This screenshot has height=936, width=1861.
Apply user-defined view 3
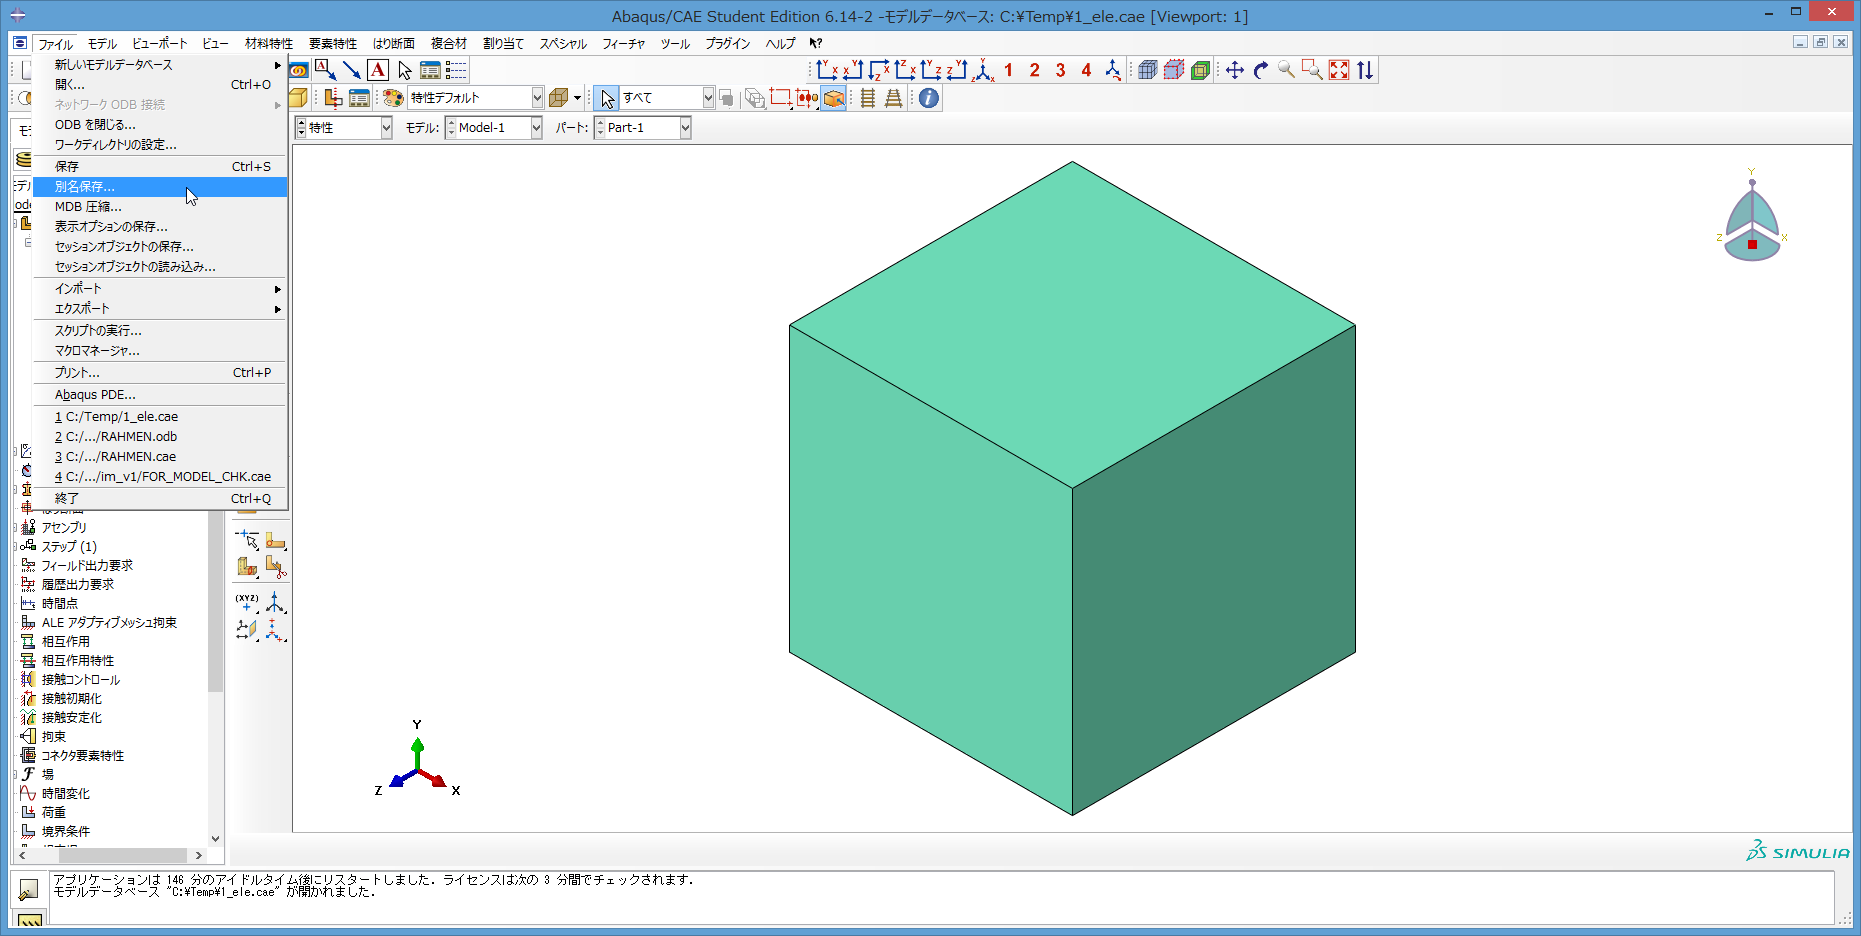(1061, 70)
